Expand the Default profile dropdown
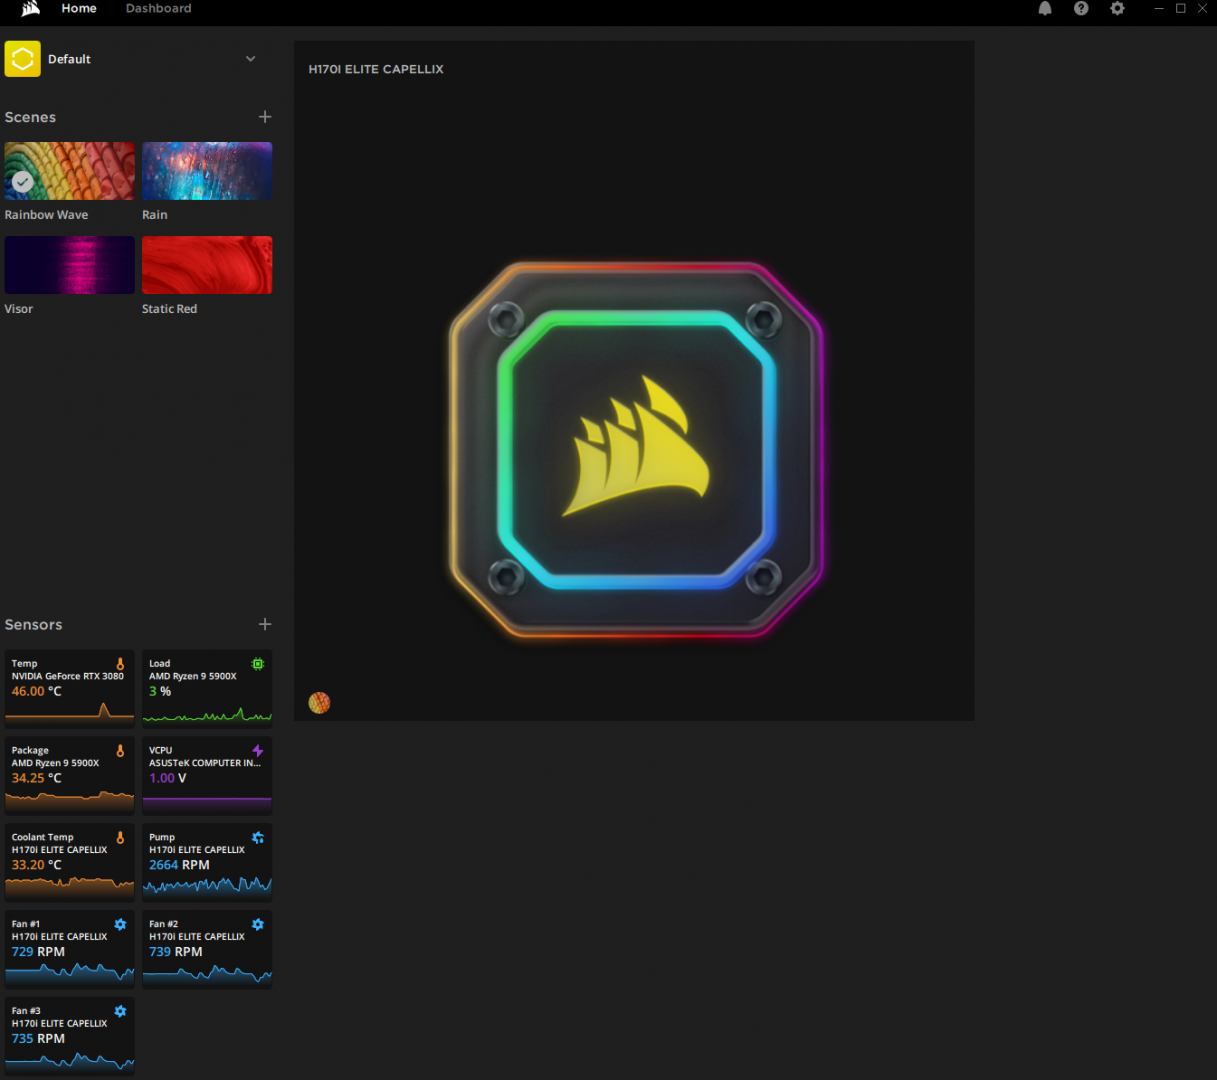Screen dimensions: 1217x1080 click(251, 59)
